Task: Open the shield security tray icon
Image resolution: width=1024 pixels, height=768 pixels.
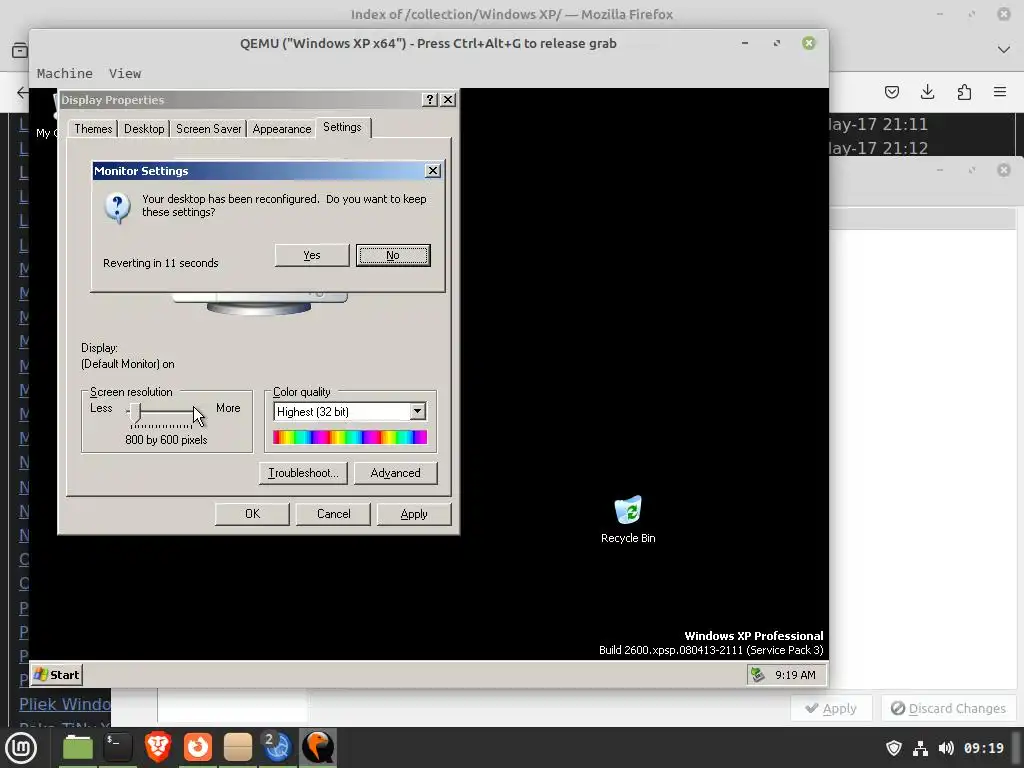Action: [894, 748]
